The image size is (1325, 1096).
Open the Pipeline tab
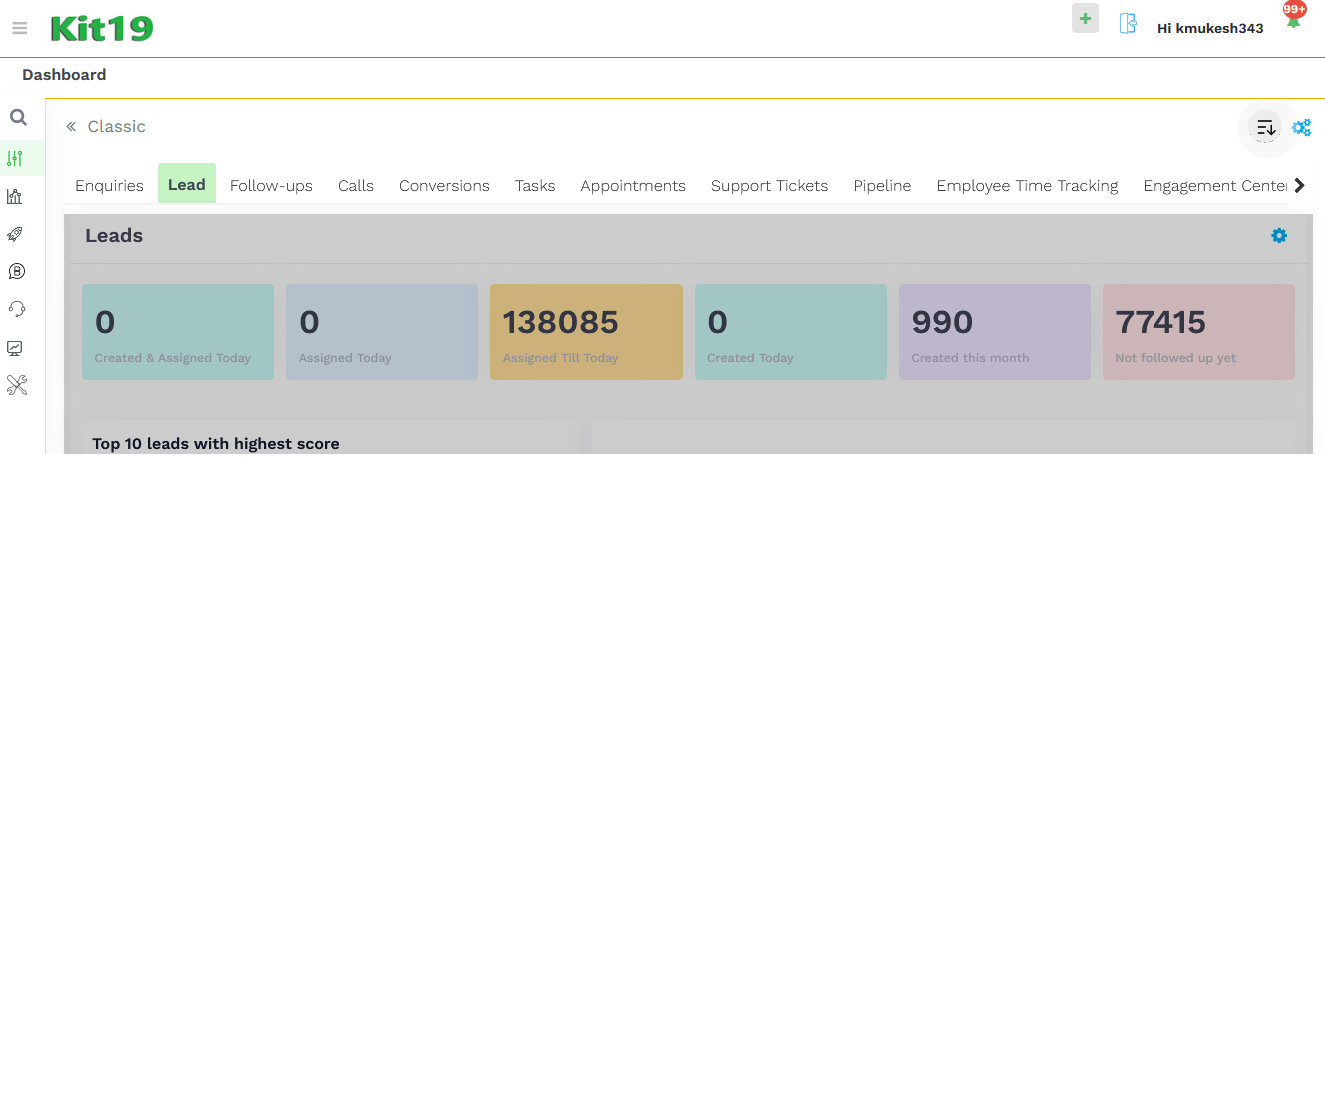882,185
